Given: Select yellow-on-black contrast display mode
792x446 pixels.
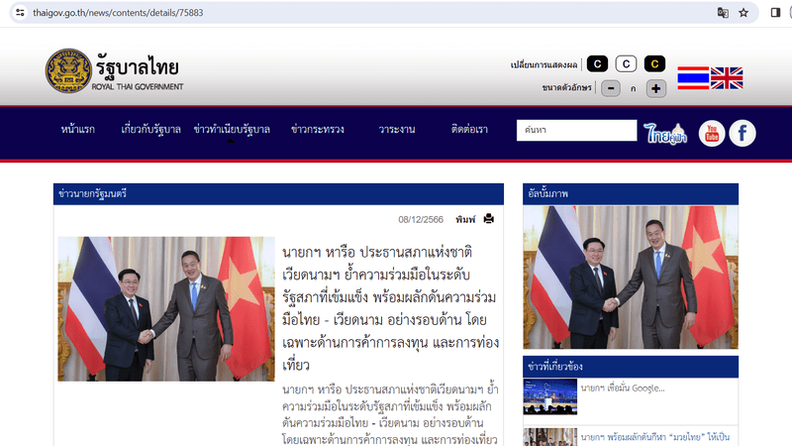Looking at the screenshot, I should tap(655, 64).
